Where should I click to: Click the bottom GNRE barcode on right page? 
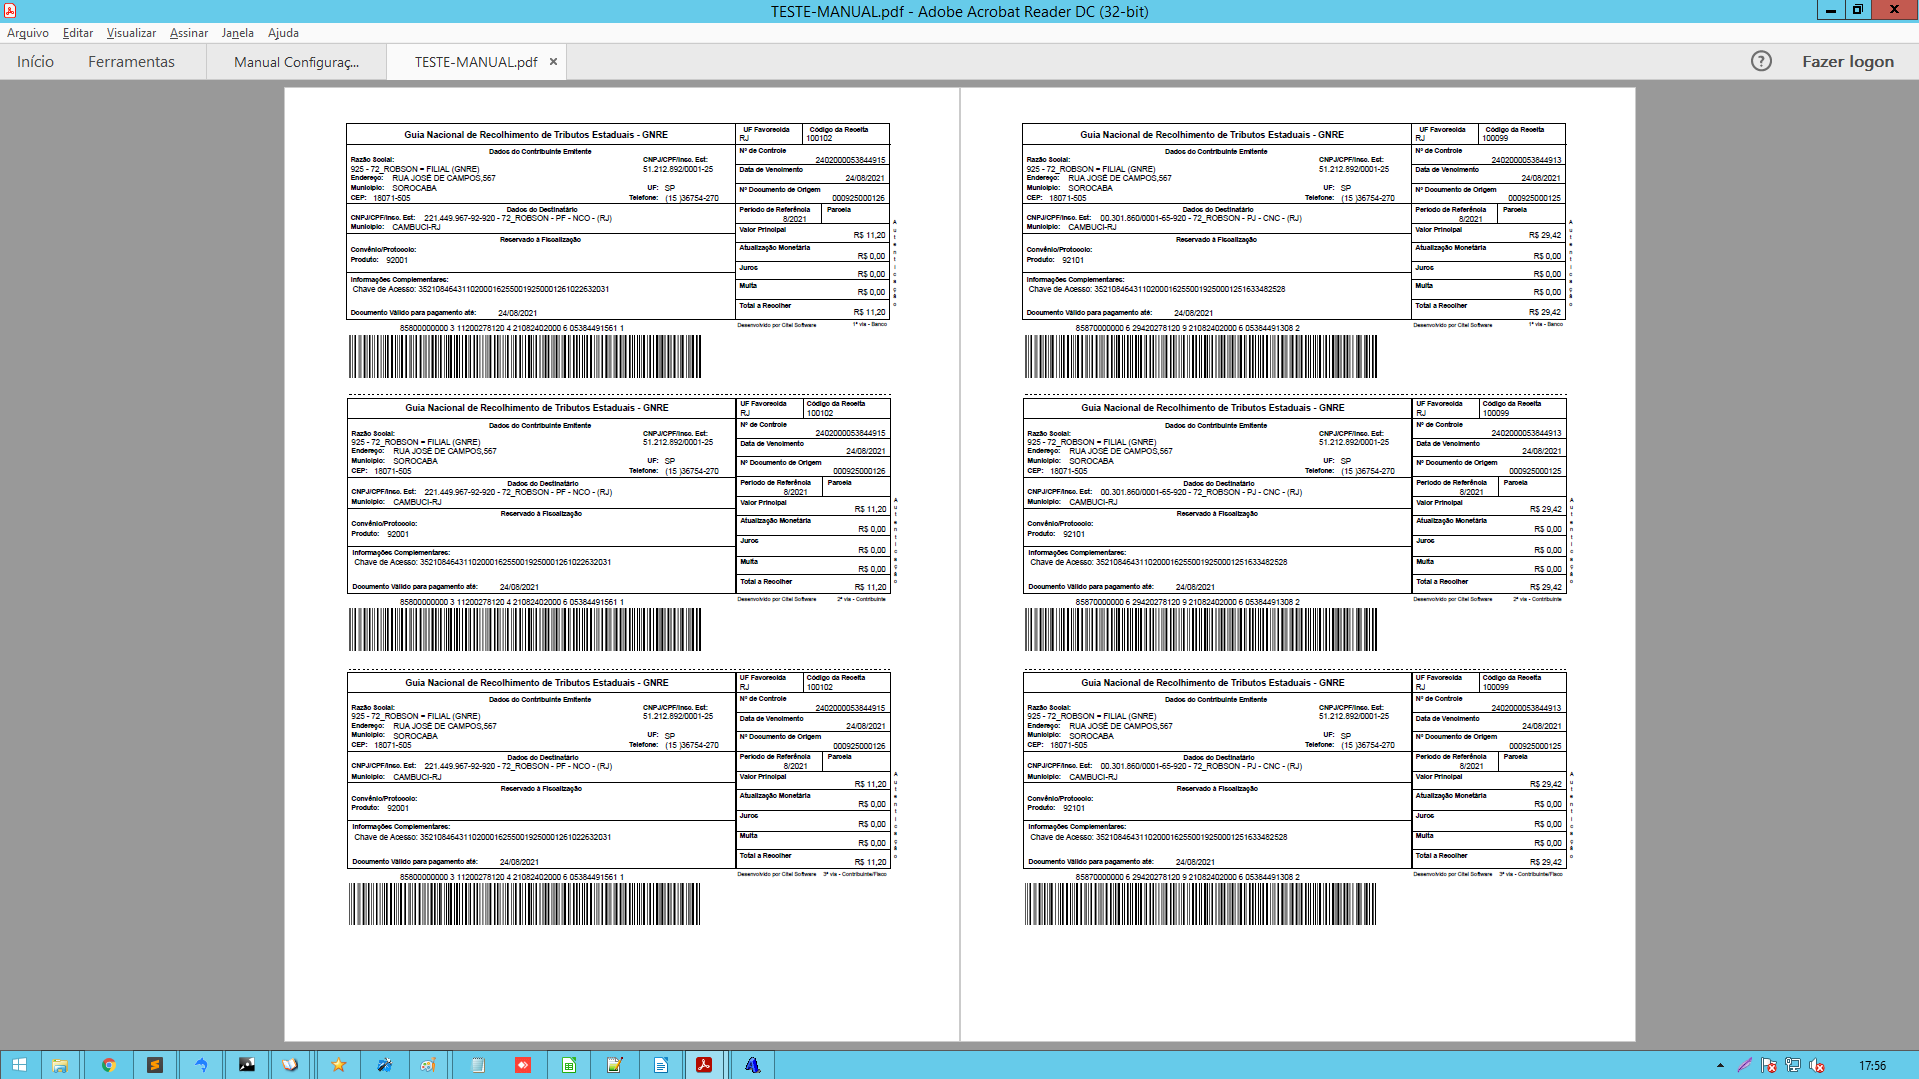pos(1200,904)
